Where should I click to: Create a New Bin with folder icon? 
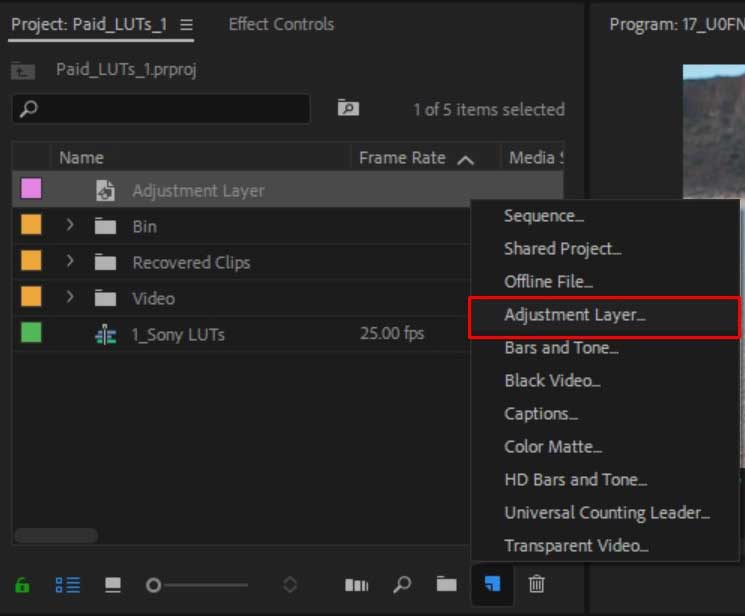446,584
